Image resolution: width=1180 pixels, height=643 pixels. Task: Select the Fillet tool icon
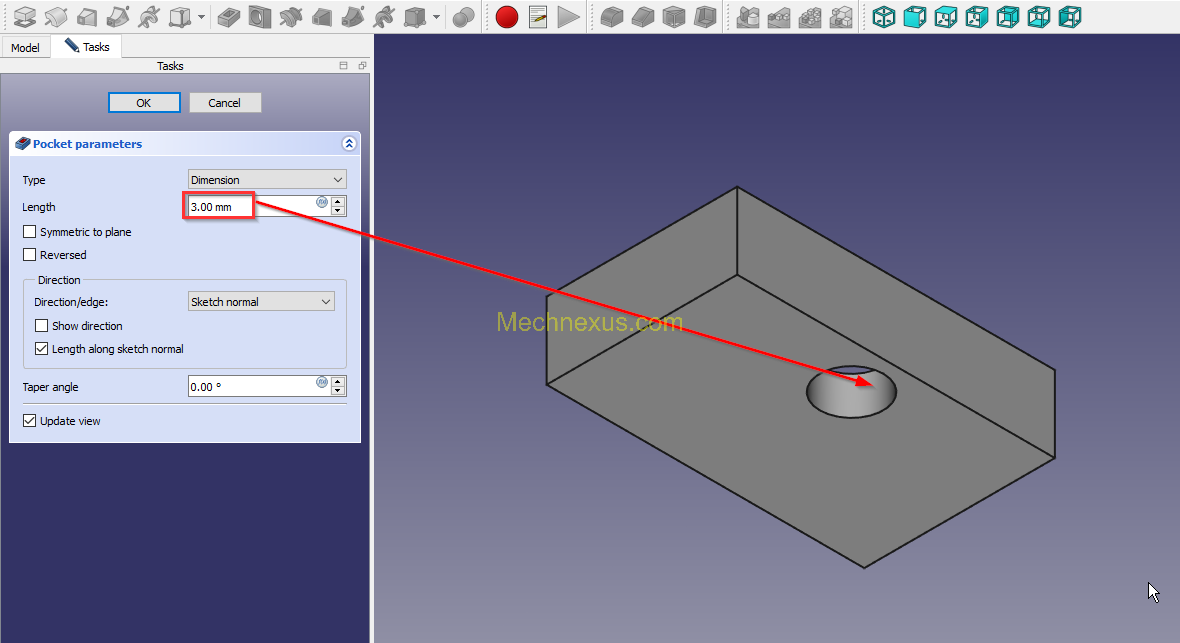pyautogui.click(x=612, y=17)
